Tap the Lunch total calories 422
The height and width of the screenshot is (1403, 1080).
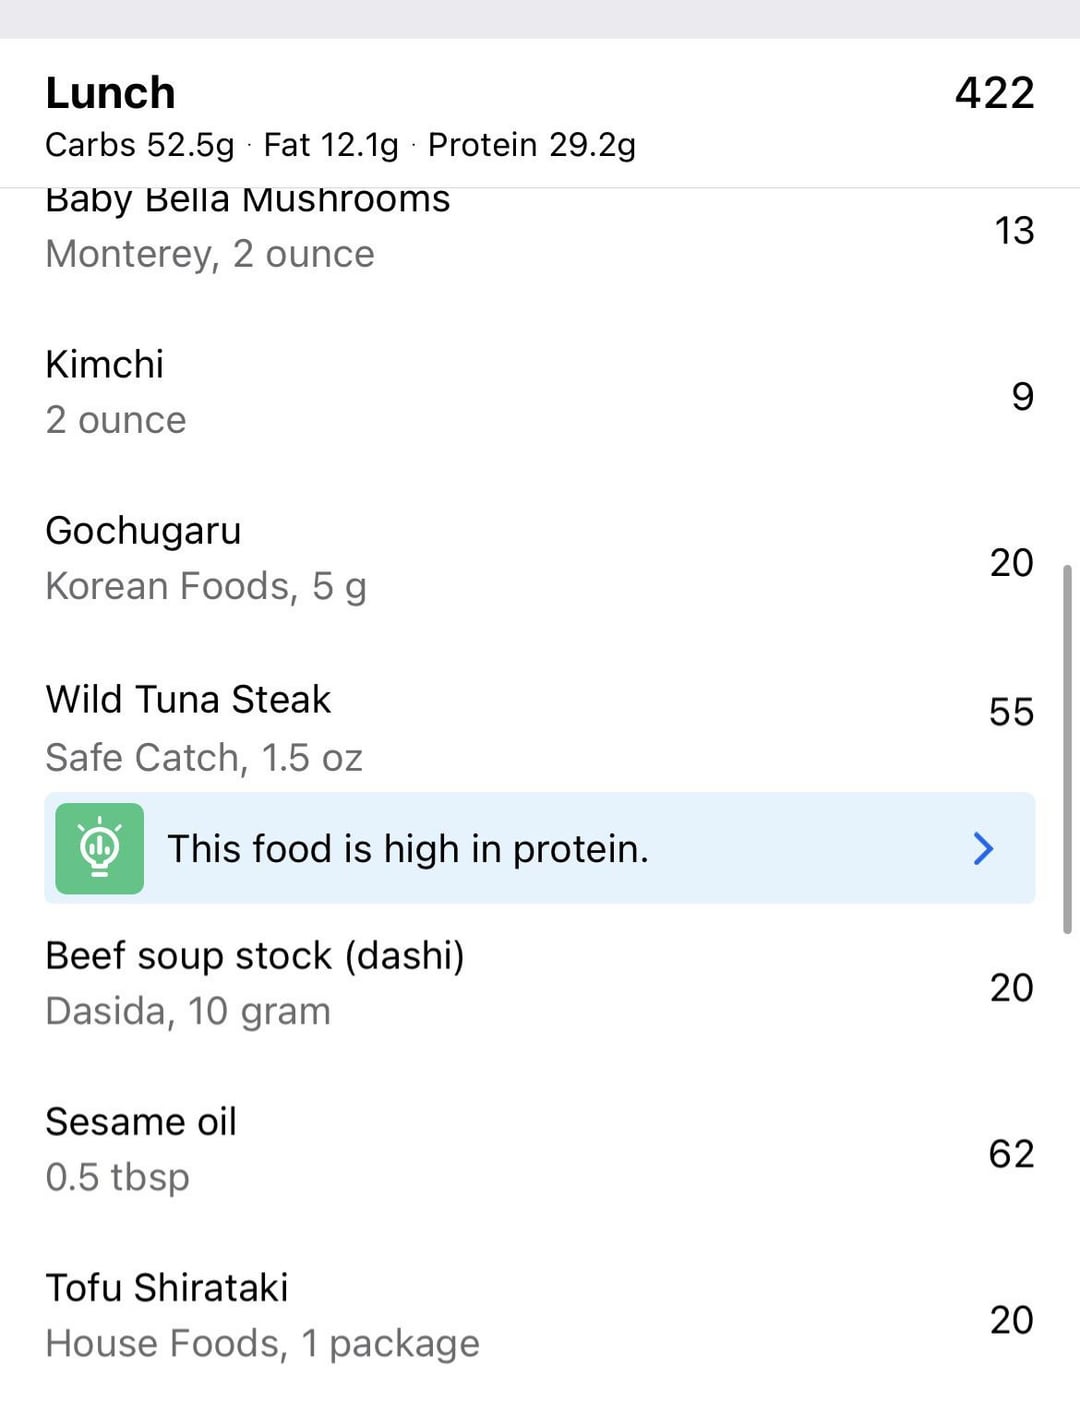click(x=993, y=93)
